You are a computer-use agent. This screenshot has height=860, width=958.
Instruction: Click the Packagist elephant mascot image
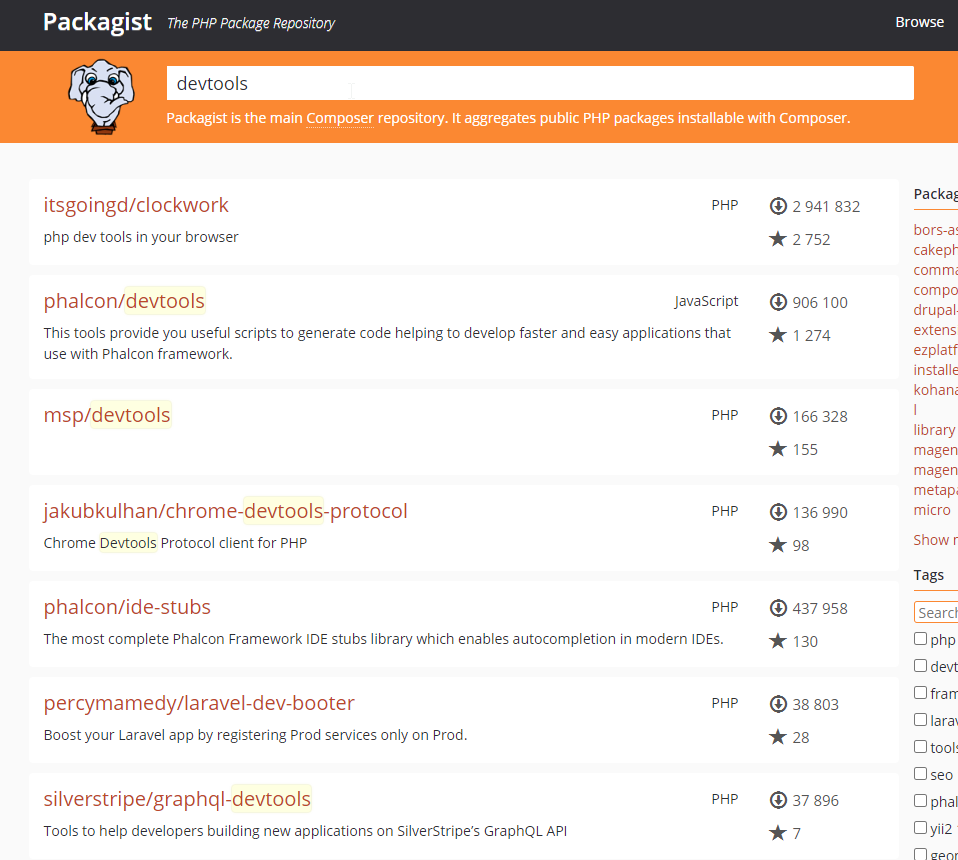tap(101, 97)
